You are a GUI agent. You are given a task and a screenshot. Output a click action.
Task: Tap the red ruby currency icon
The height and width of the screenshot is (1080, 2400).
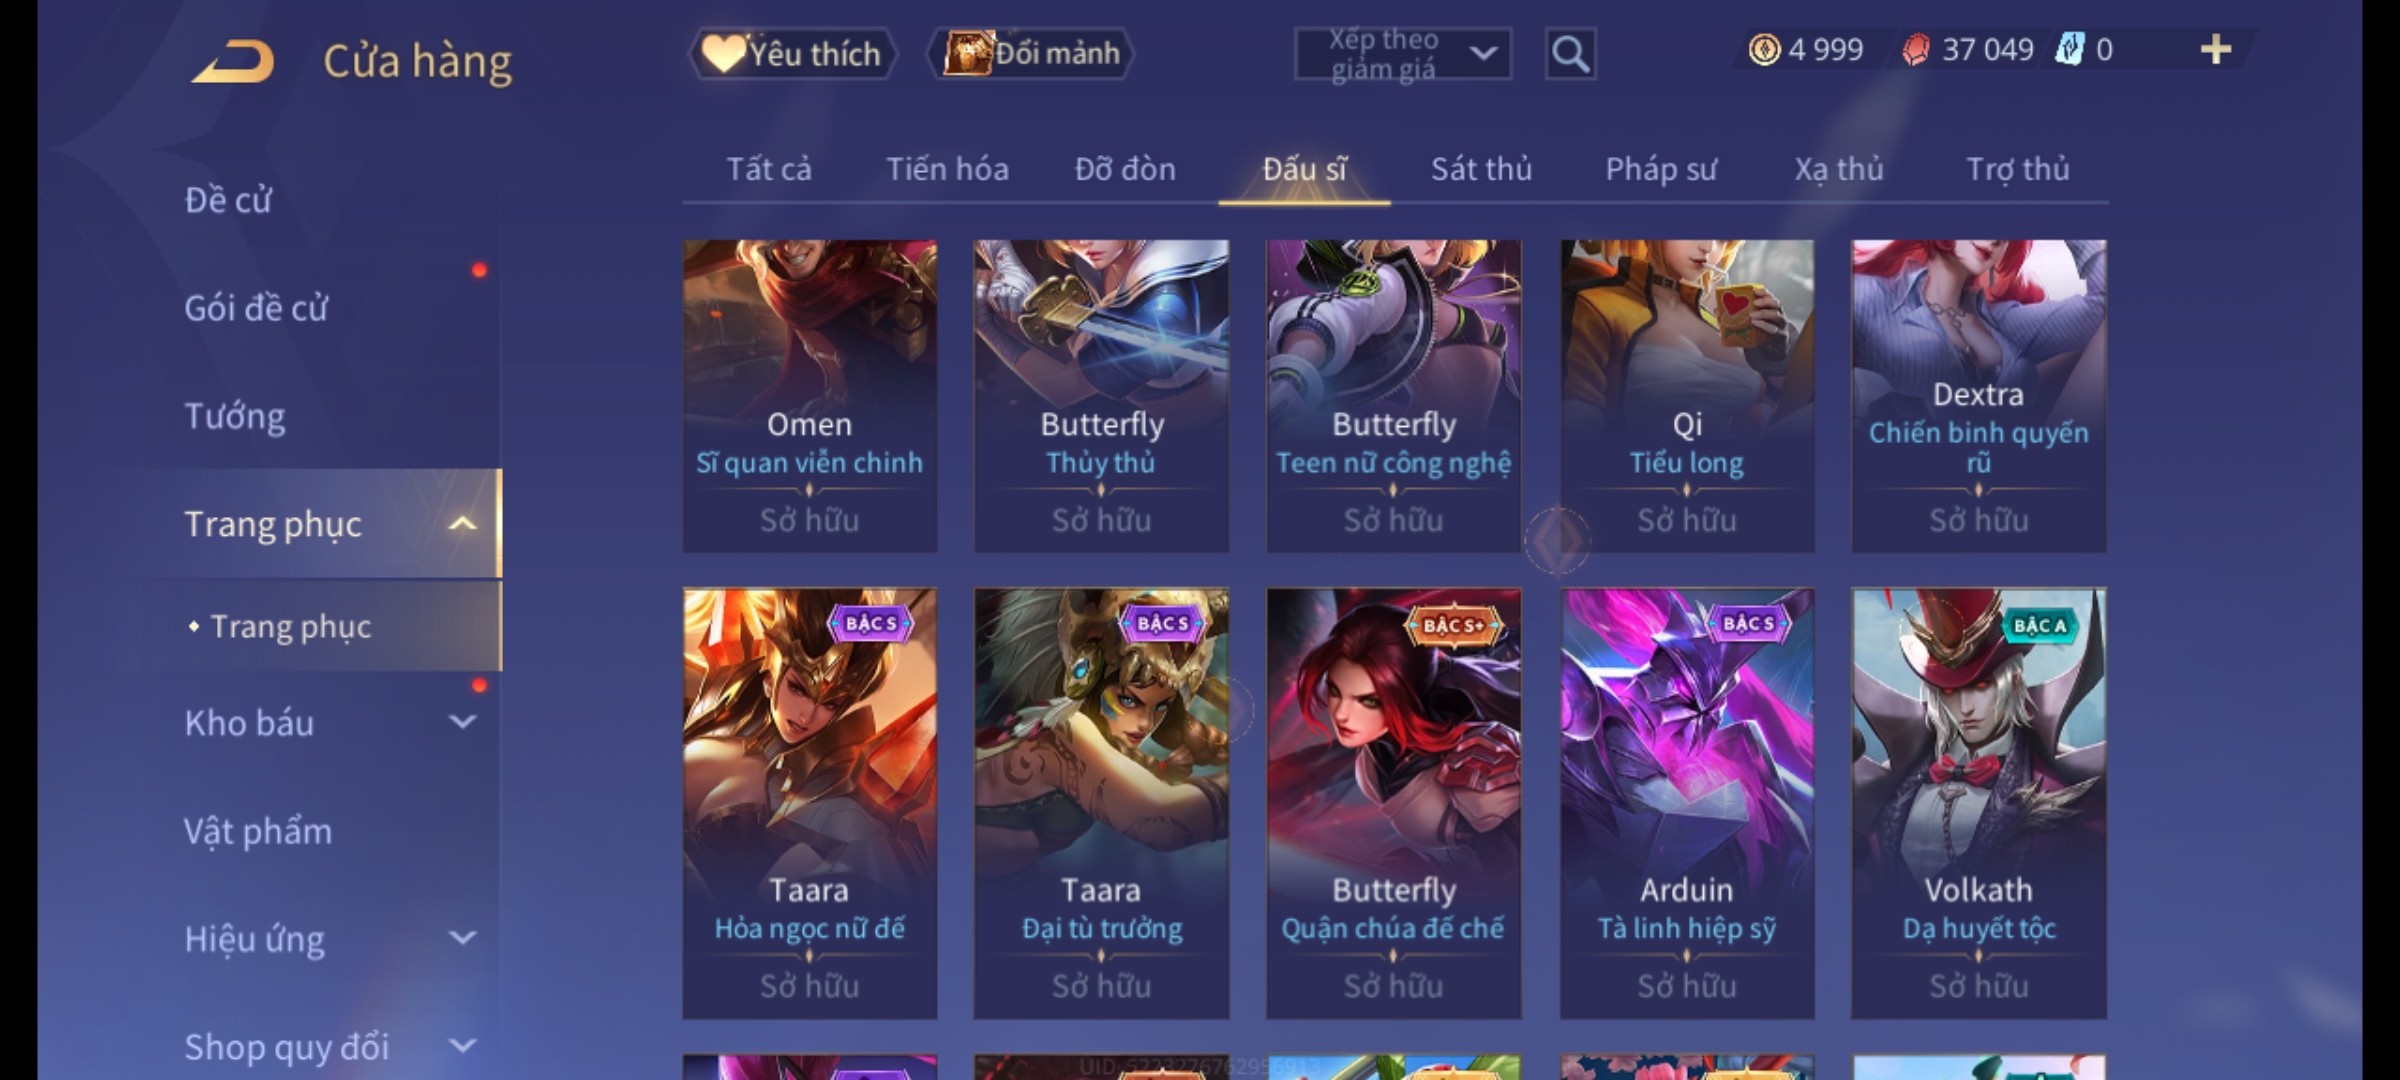(x=1916, y=50)
